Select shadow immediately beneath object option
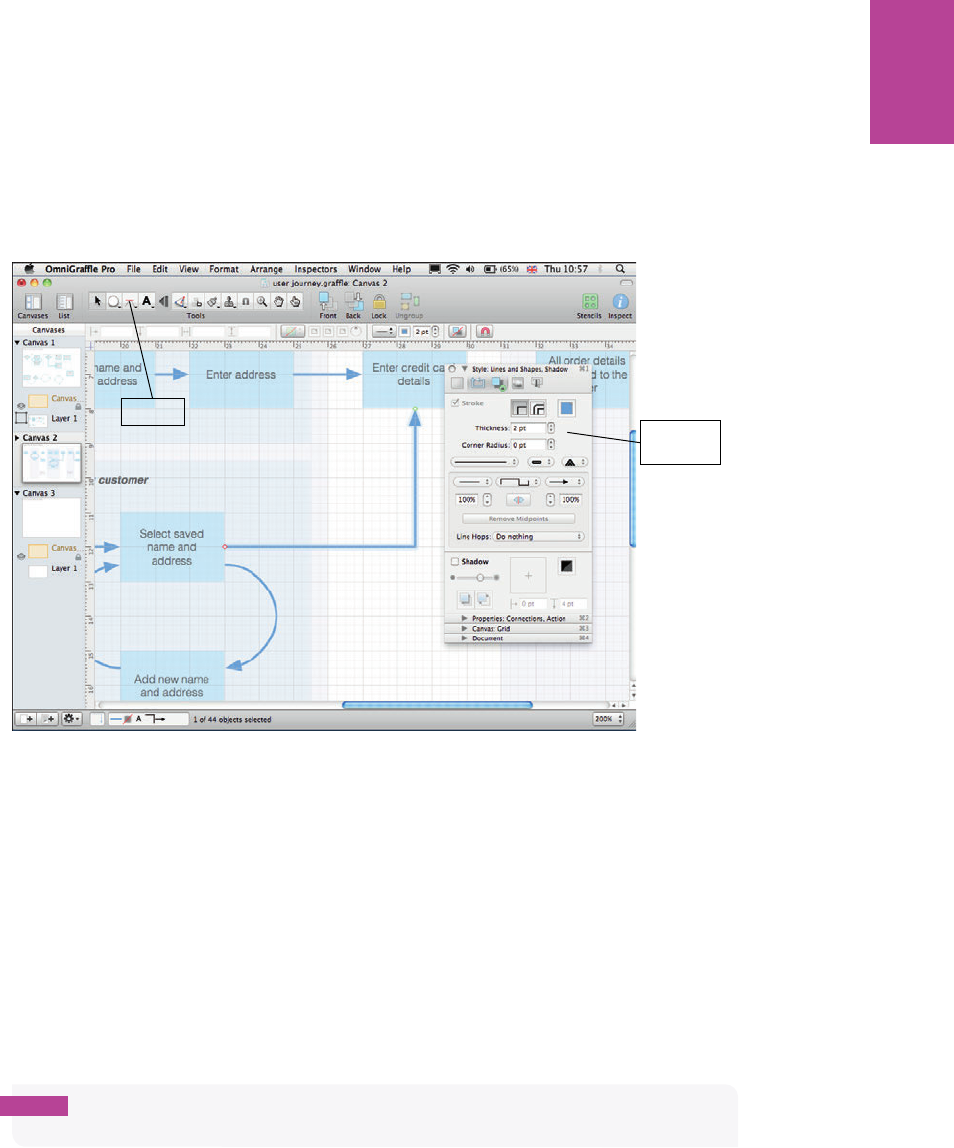 tap(465, 600)
